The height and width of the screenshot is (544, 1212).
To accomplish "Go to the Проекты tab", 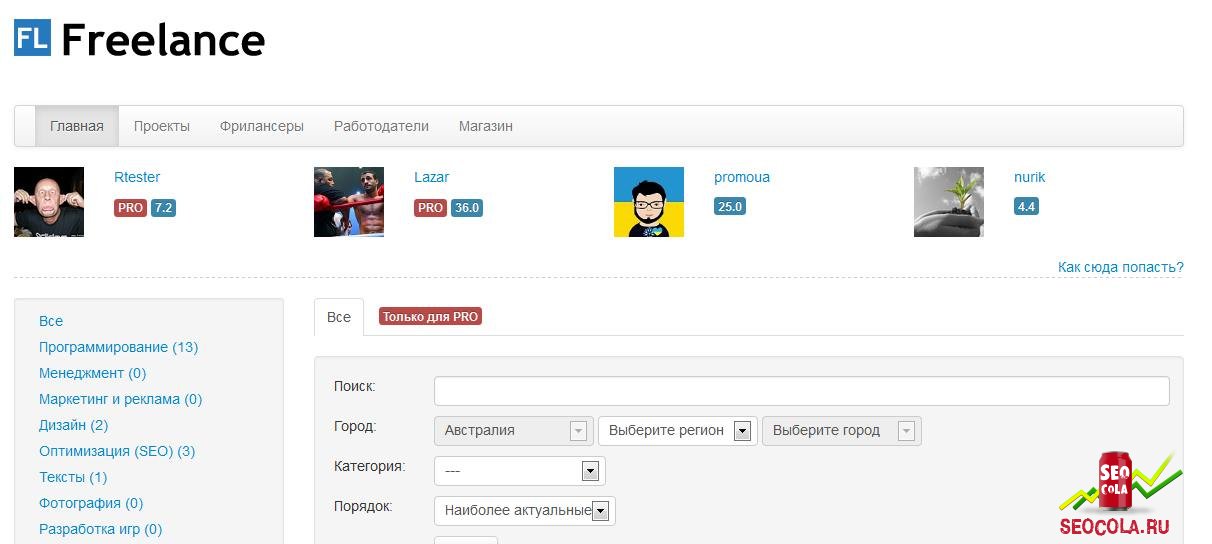I will pyautogui.click(x=162, y=126).
